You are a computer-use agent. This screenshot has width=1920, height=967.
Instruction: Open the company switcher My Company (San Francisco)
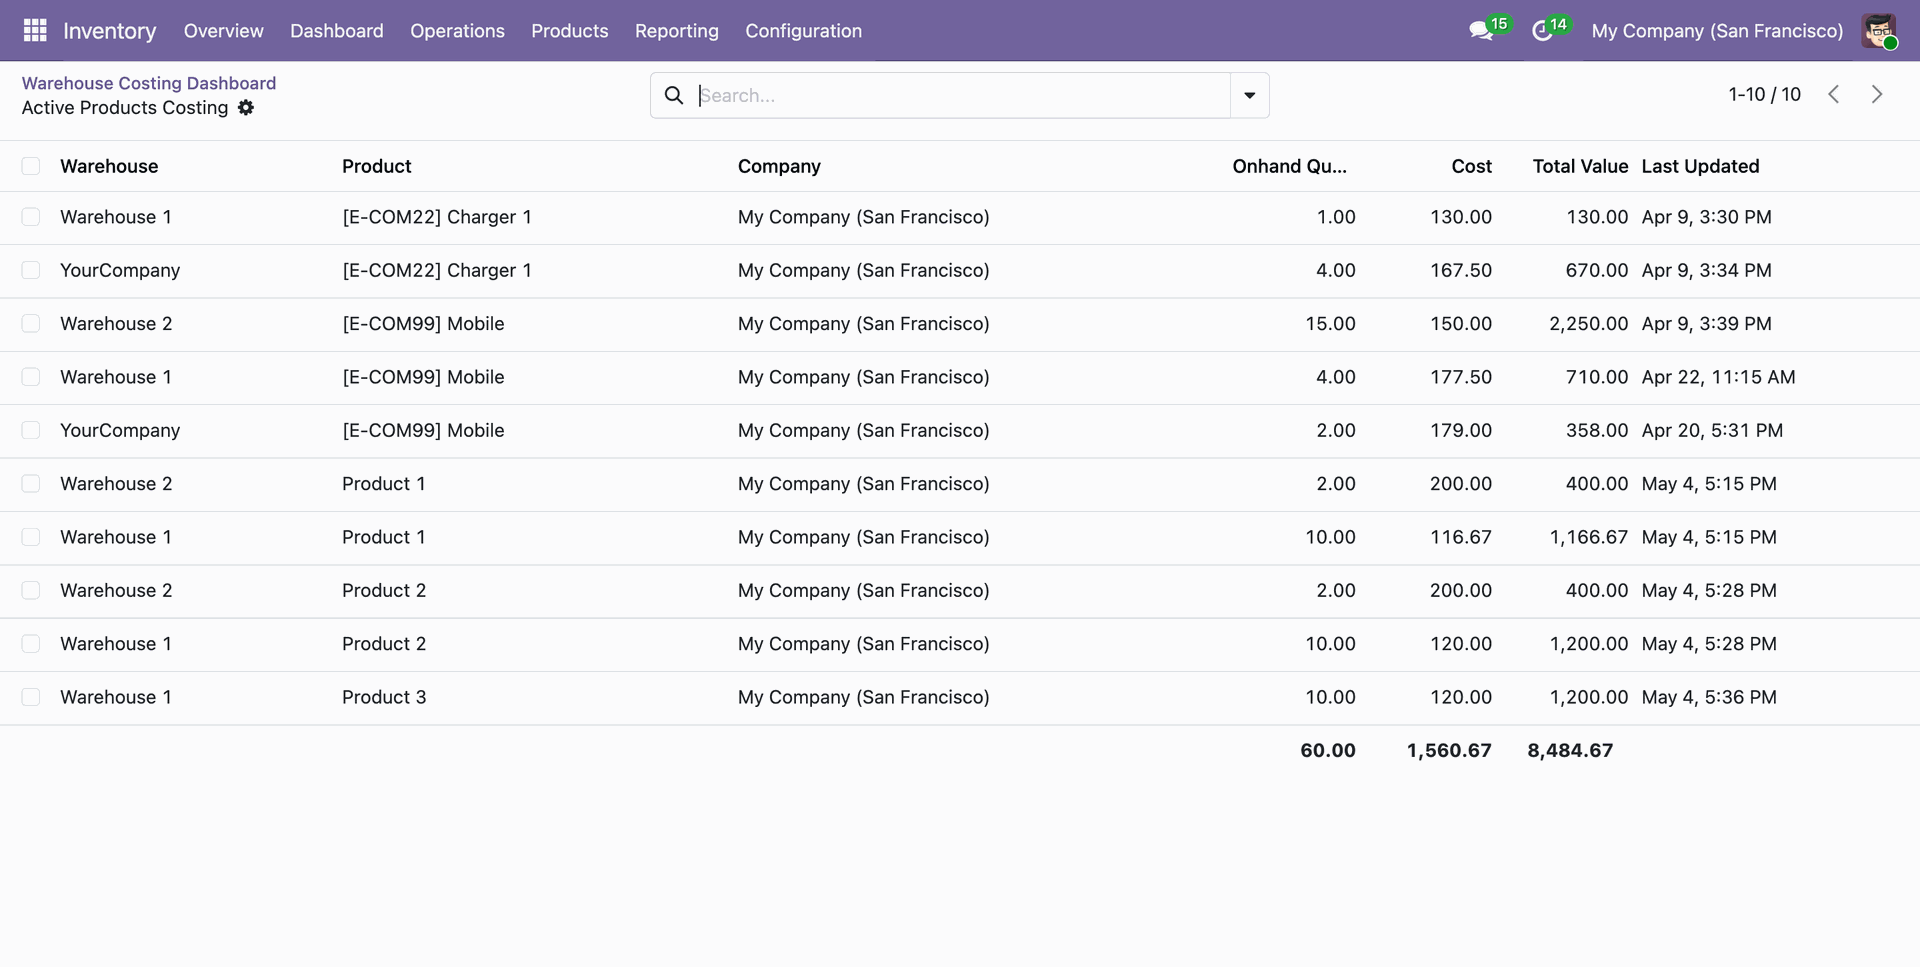[1717, 31]
